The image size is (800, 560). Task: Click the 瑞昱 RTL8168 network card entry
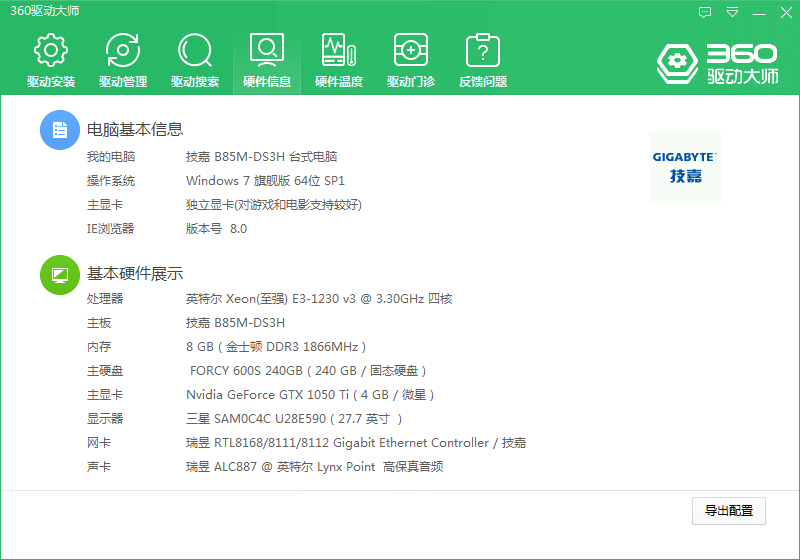pyautogui.click(x=355, y=443)
